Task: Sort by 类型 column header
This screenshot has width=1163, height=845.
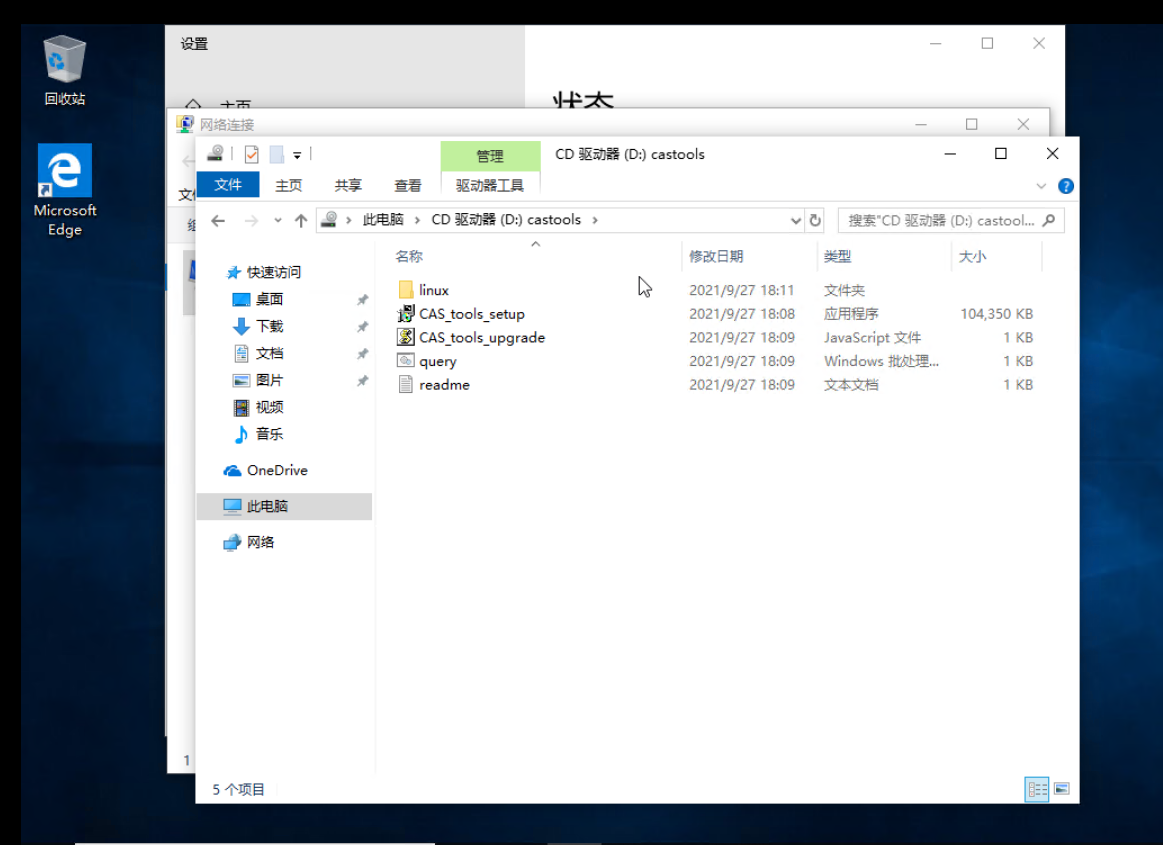Action: pyautogui.click(x=837, y=257)
